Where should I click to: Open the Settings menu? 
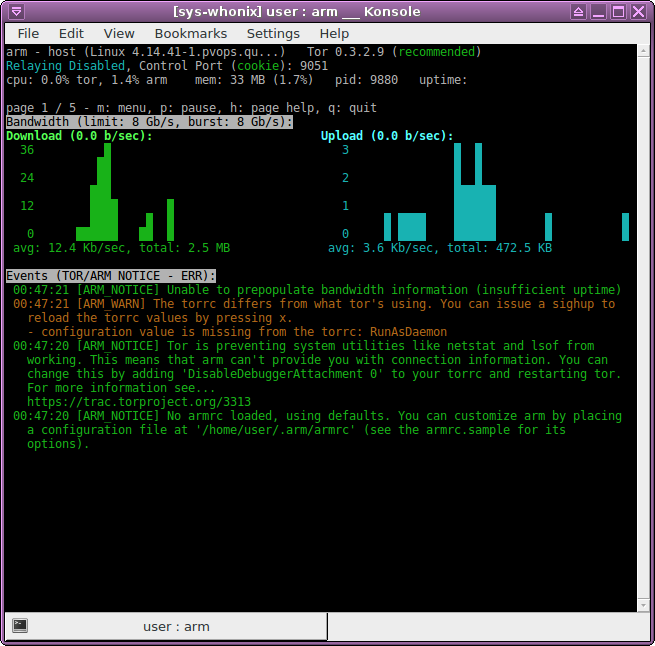click(x=273, y=33)
